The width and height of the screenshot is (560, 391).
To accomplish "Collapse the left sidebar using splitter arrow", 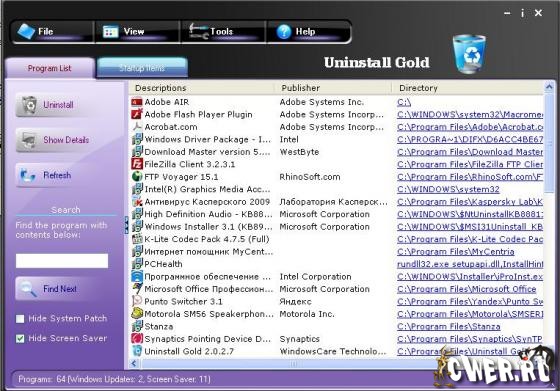I will 126,225.
